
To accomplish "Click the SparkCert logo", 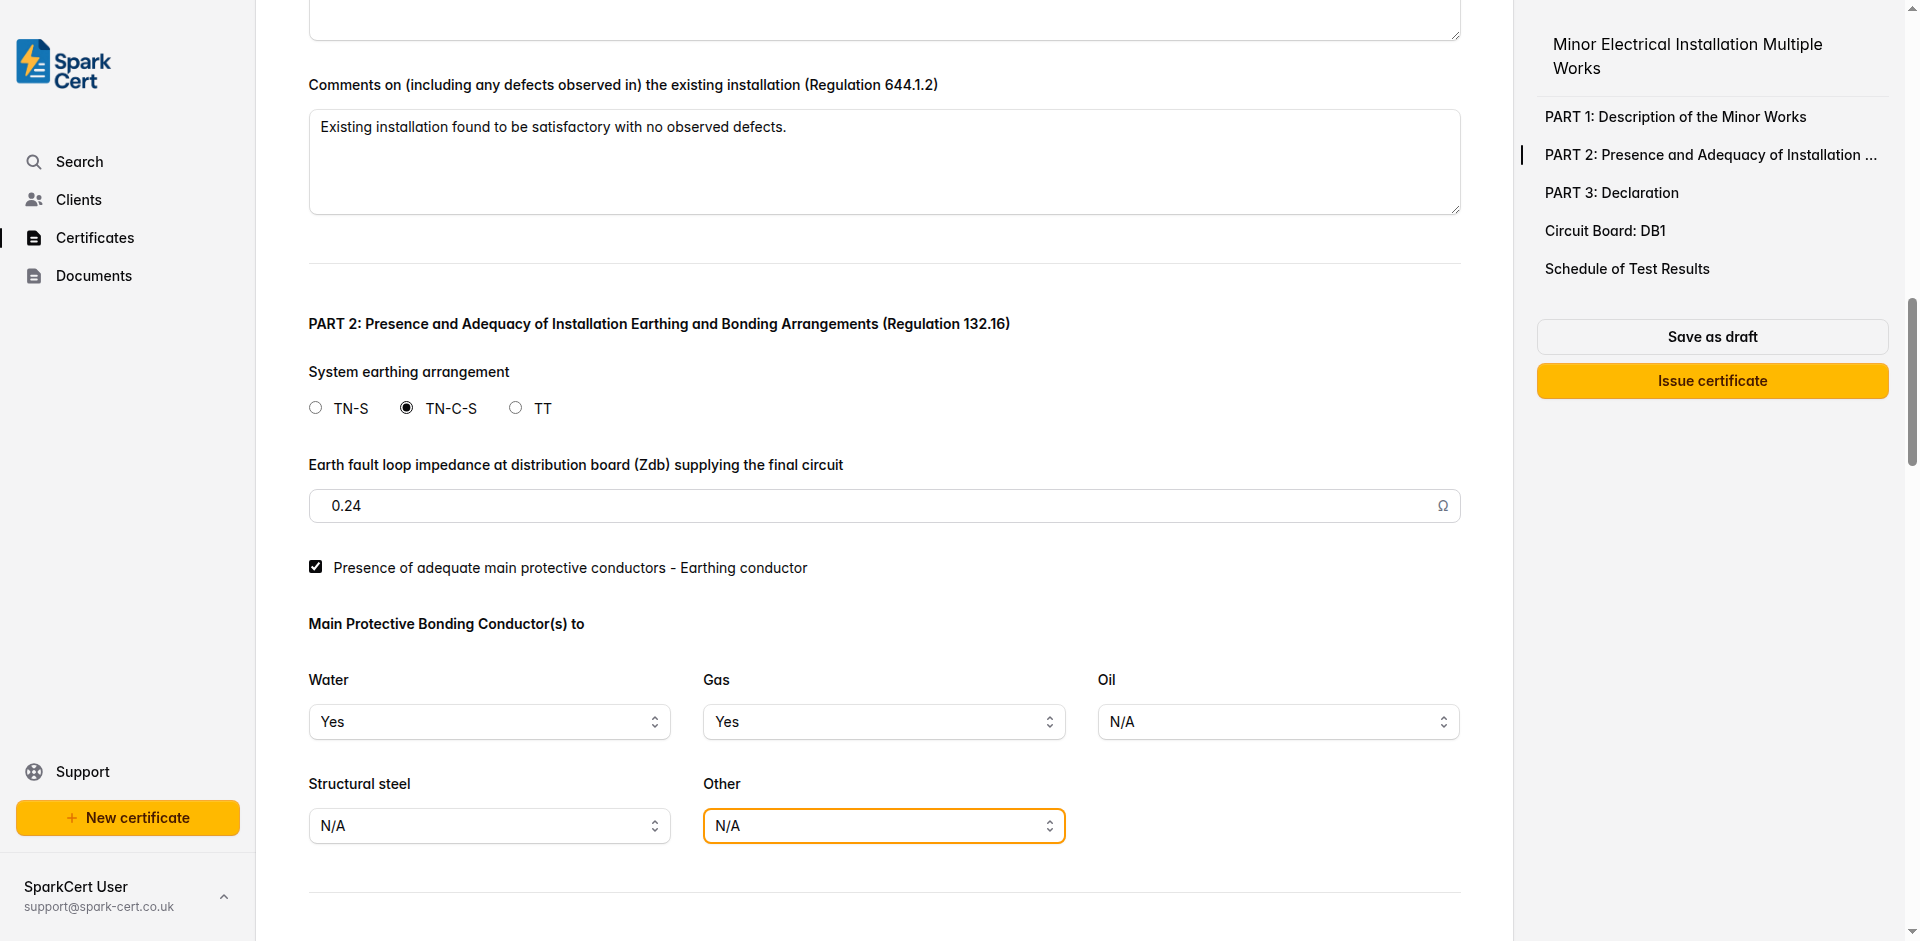I will 61,63.
